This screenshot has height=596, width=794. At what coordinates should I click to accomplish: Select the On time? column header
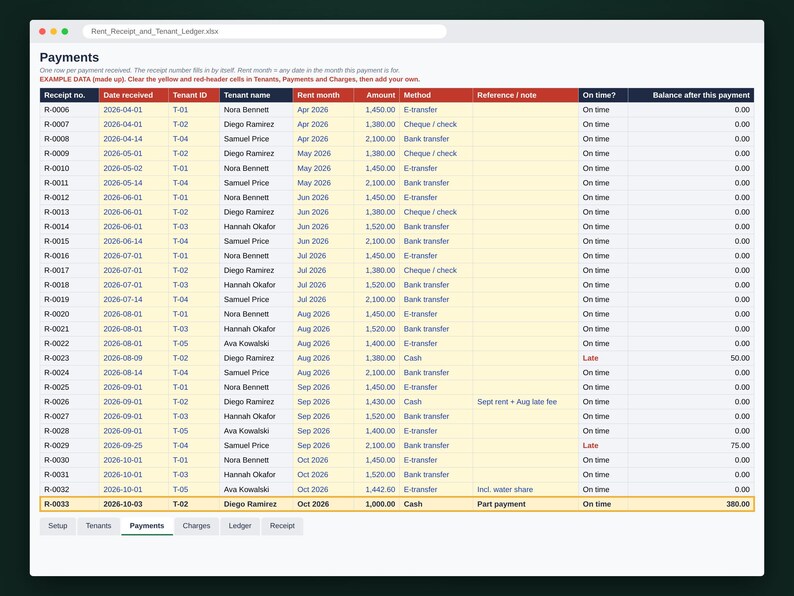pos(603,95)
